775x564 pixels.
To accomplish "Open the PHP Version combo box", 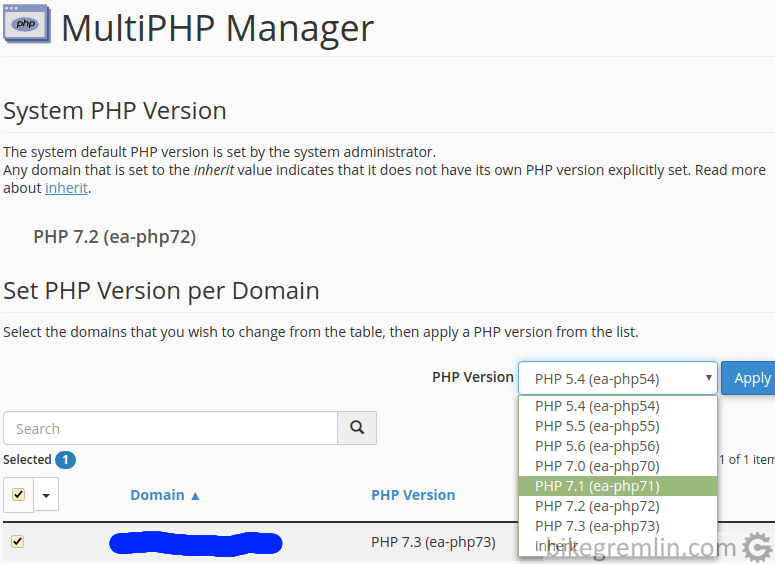I will (x=617, y=378).
